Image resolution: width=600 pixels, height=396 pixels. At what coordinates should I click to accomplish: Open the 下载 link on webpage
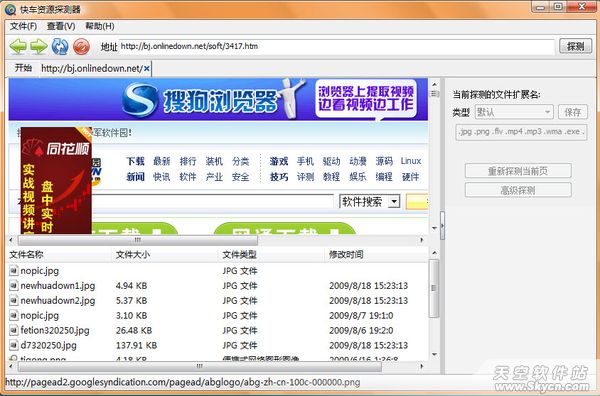(135, 161)
